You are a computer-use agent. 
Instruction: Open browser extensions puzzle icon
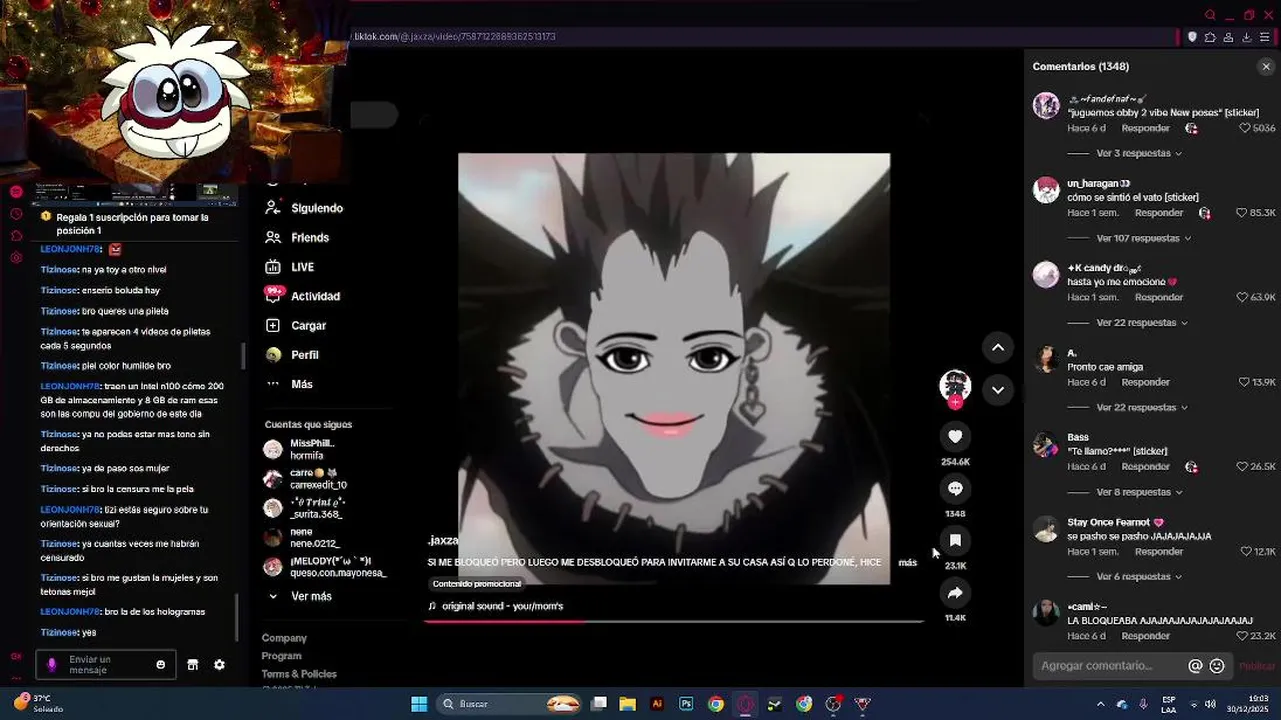point(1210,37)
